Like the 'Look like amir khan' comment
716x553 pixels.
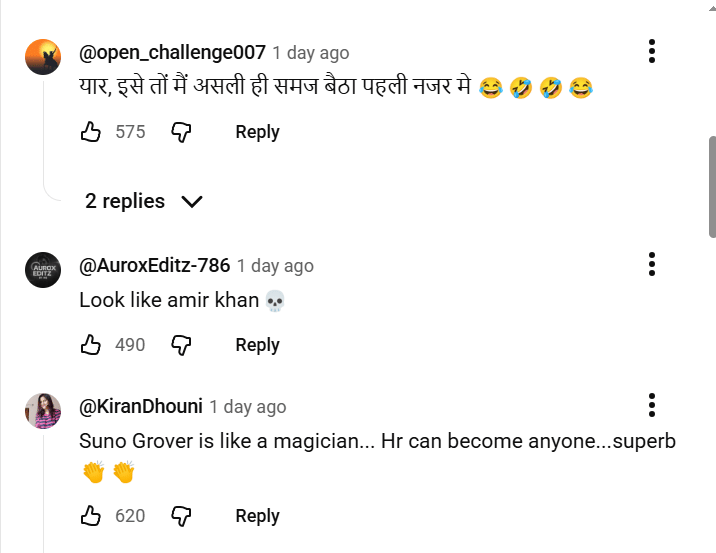pos(91,344)
